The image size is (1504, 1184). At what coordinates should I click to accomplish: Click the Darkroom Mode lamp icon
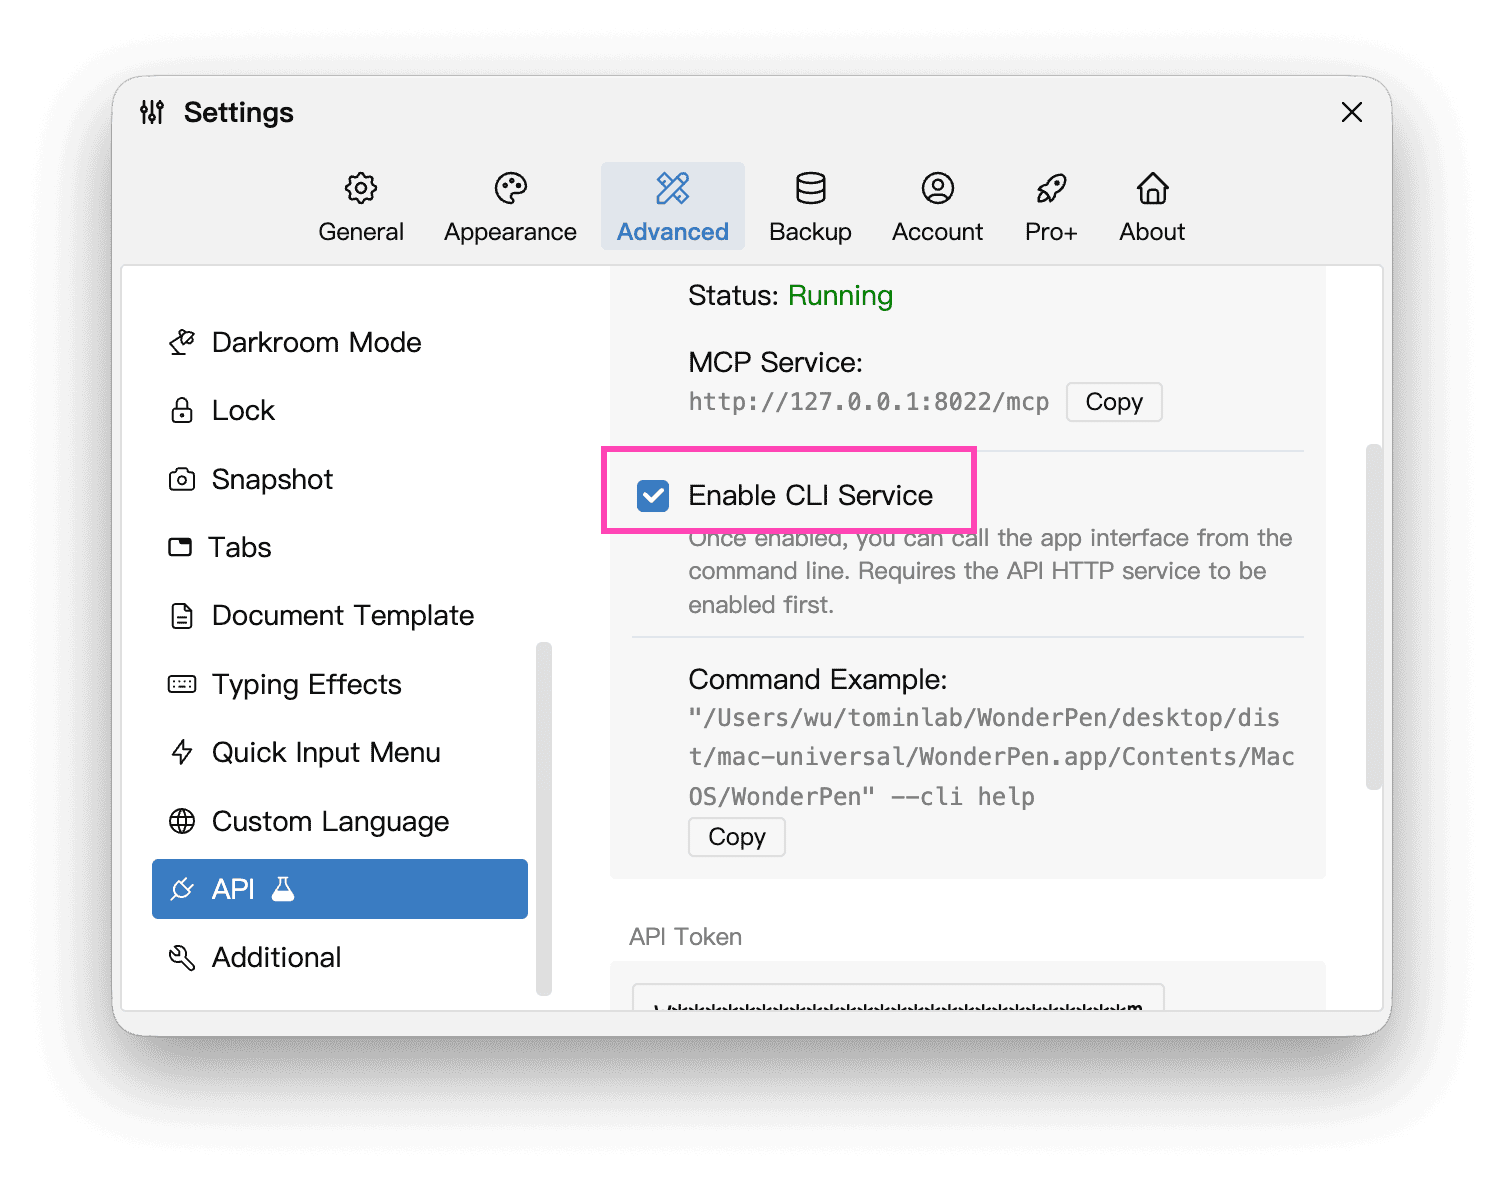182,342
